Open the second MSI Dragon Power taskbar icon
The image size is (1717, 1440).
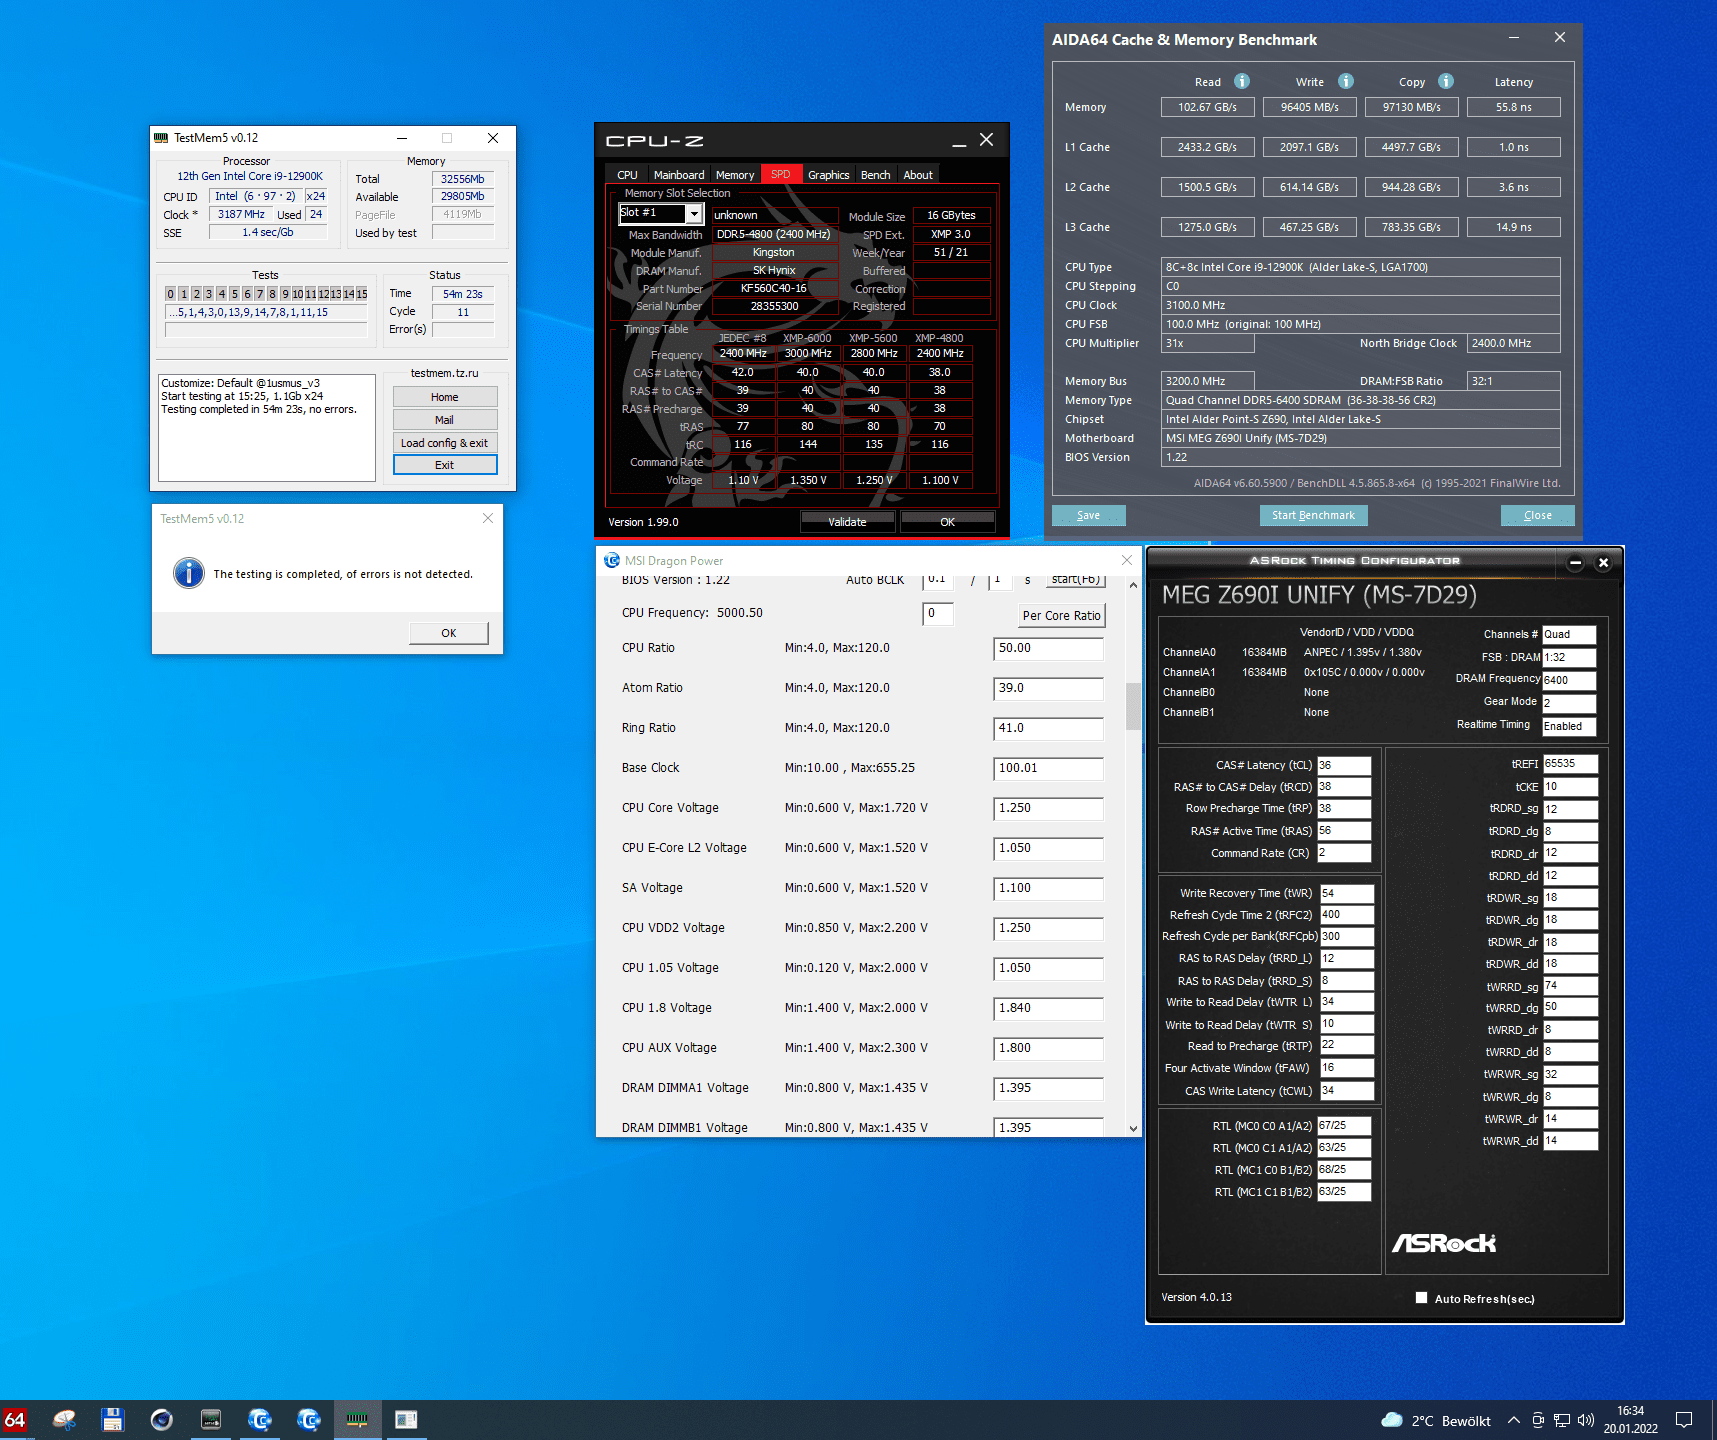(x=309, y=1419)
